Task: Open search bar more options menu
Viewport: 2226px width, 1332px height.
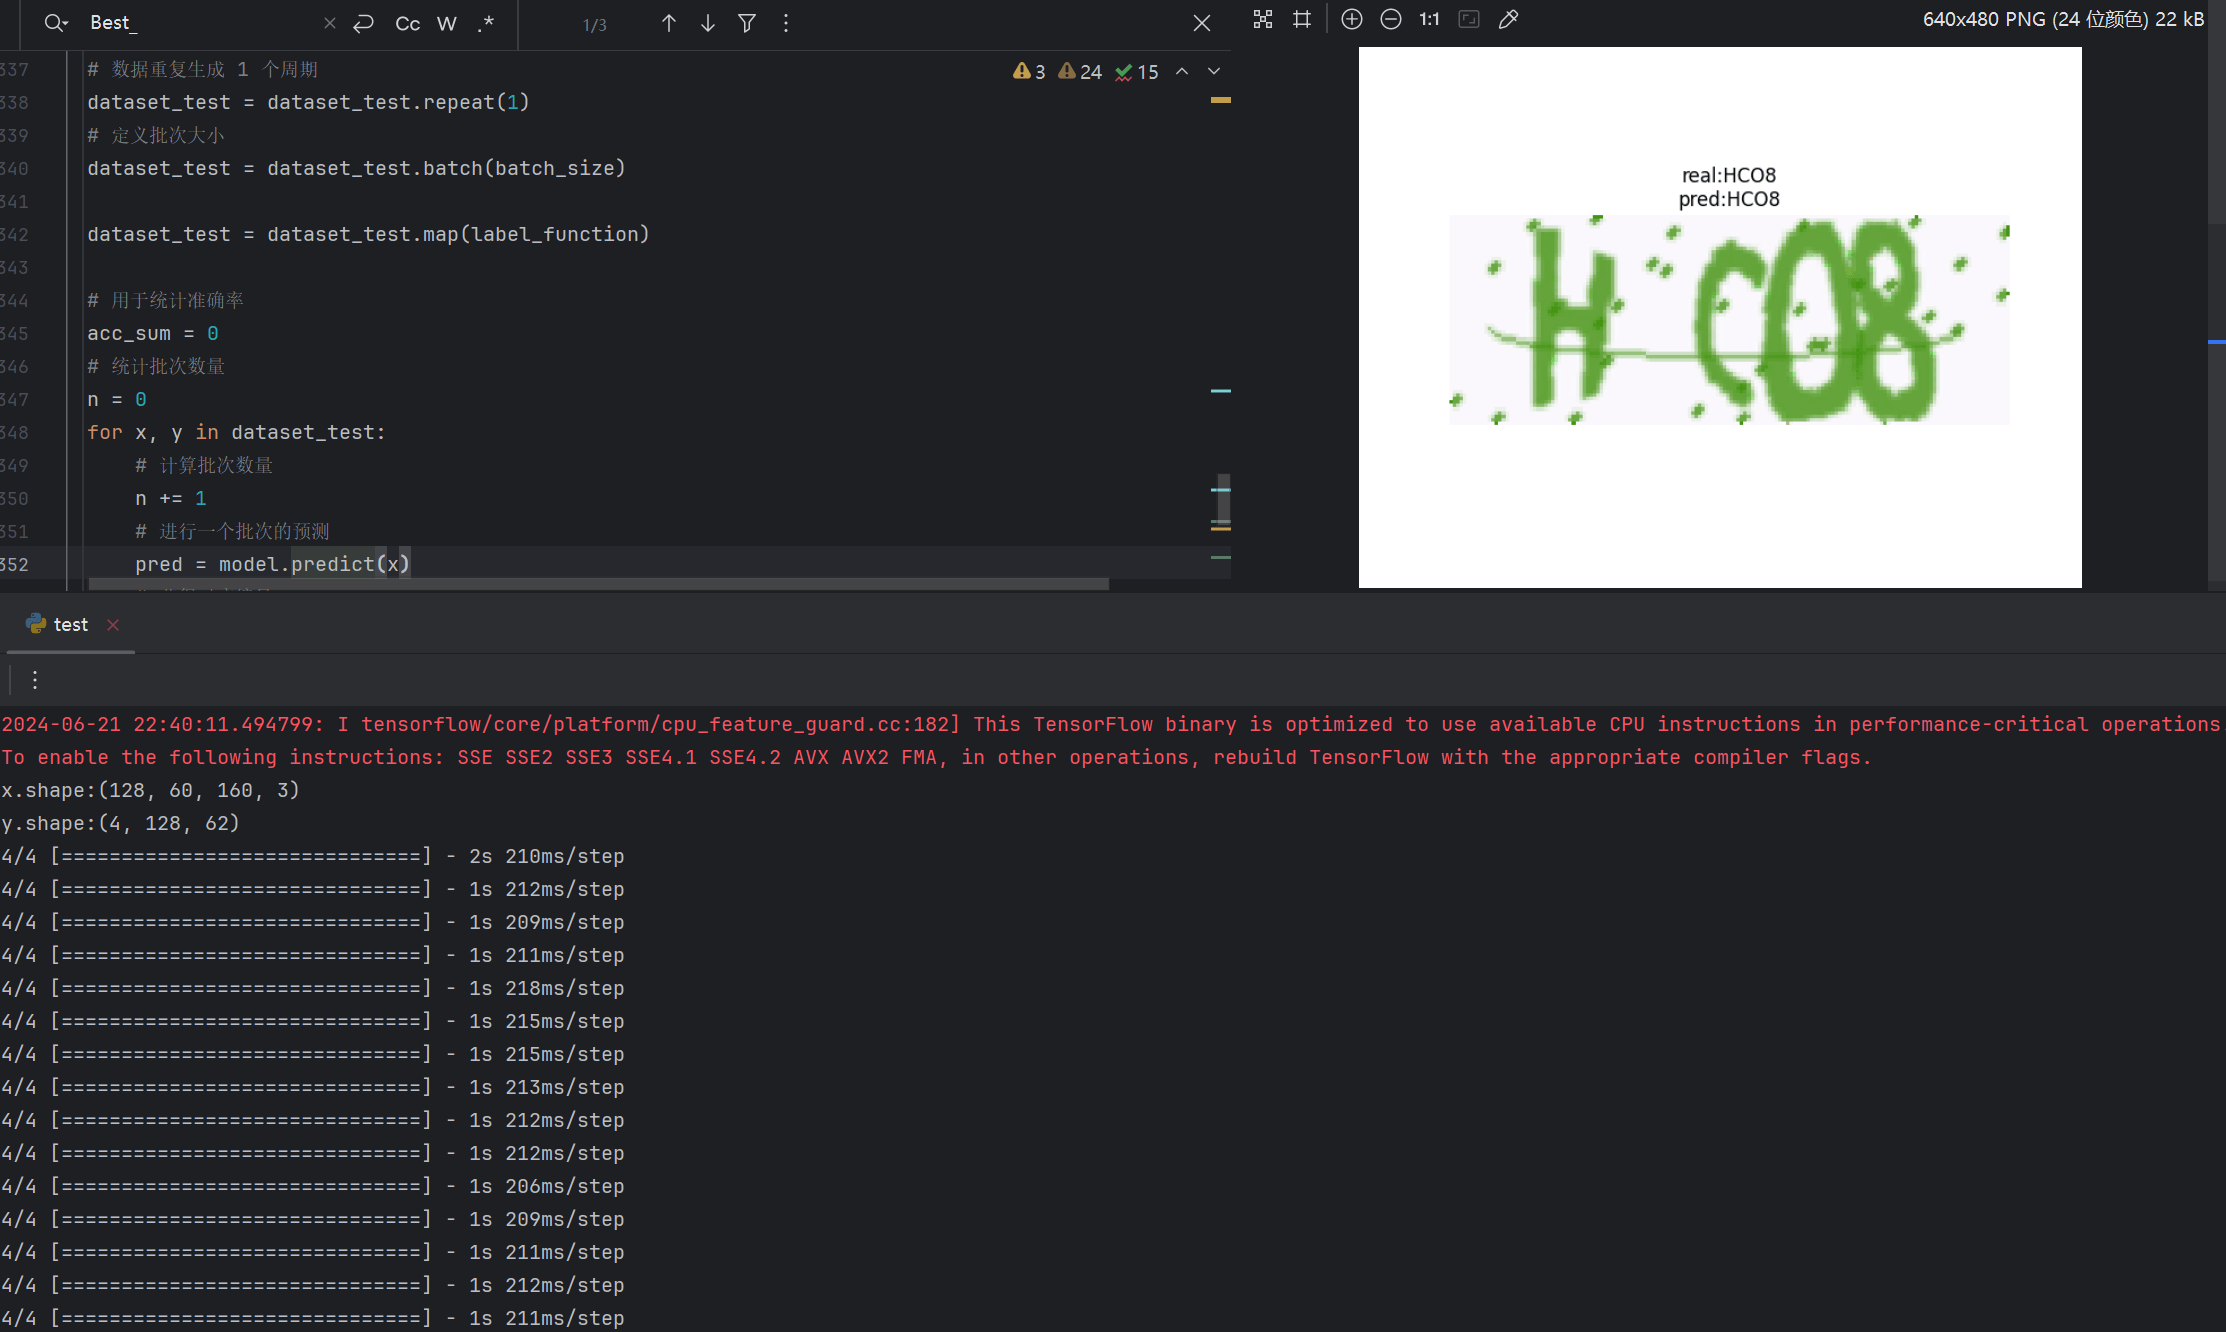Action: pos(786,23)
